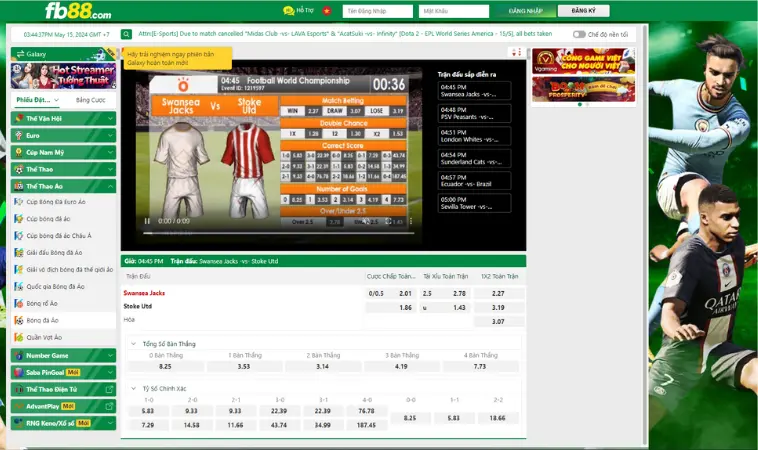Click the ĐĂNG NHẬP login button
This screenshot has height=450, width=758.
524,12
